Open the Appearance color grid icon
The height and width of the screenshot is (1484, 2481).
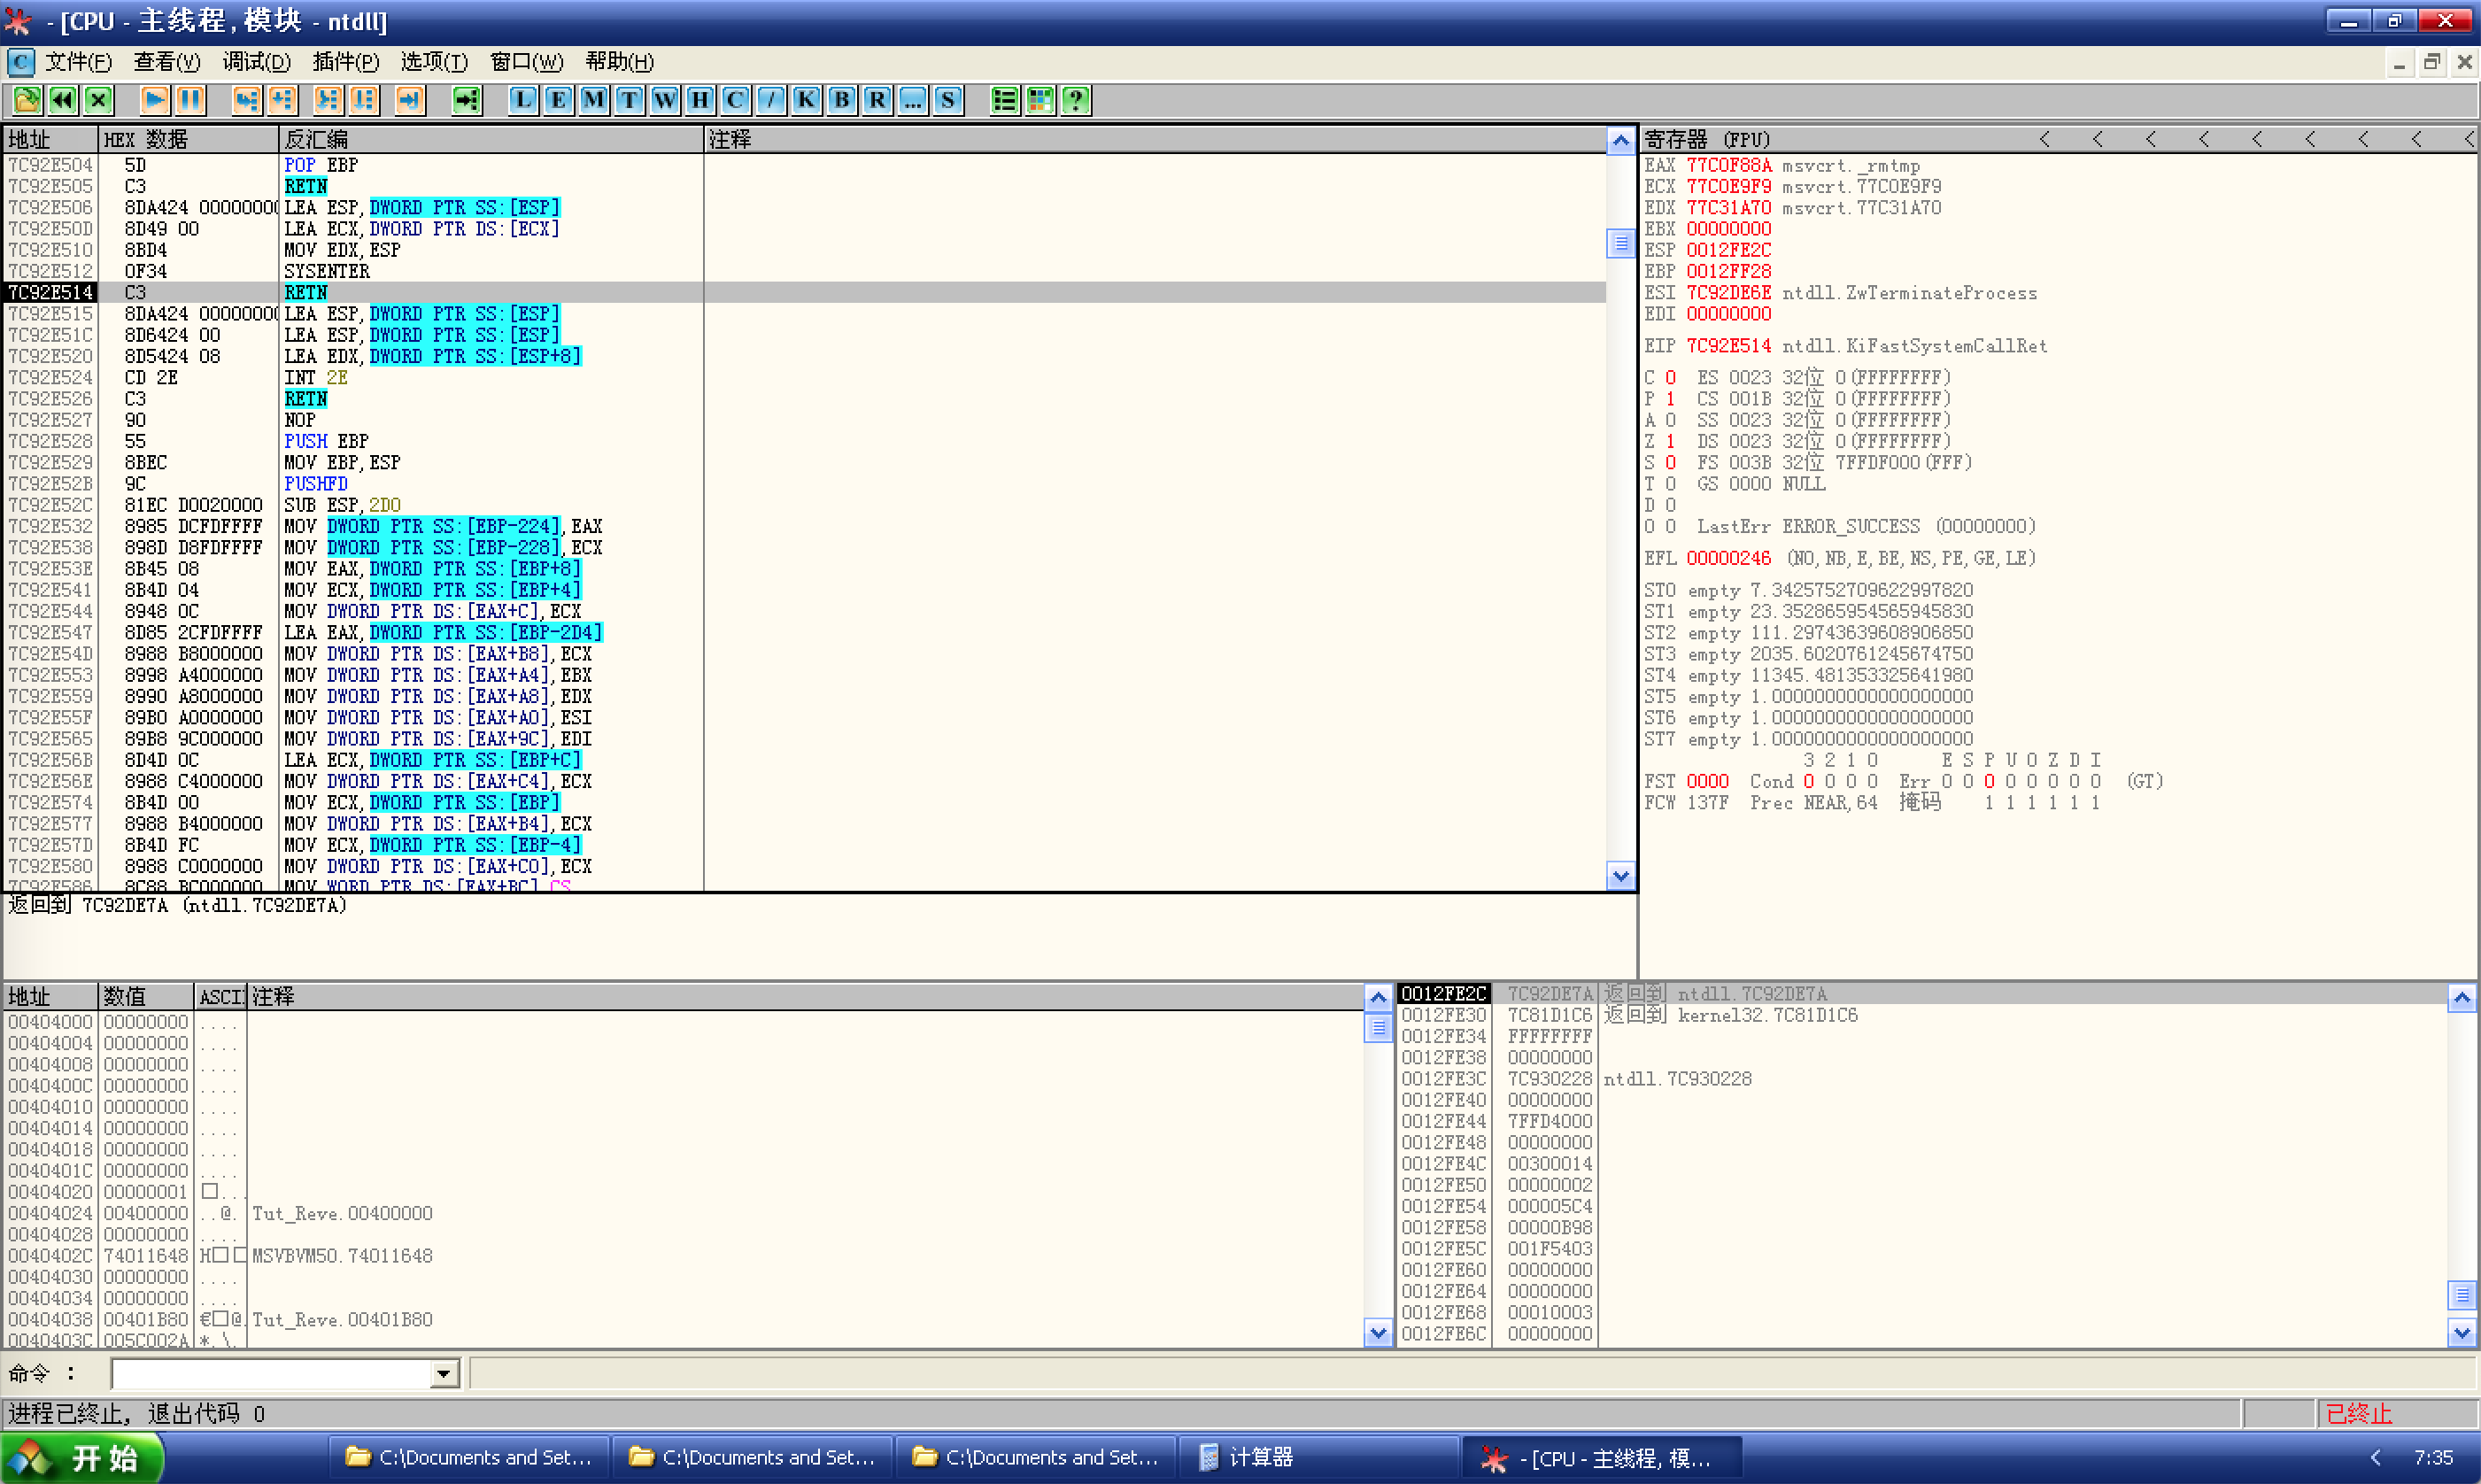click(1040, 99)
